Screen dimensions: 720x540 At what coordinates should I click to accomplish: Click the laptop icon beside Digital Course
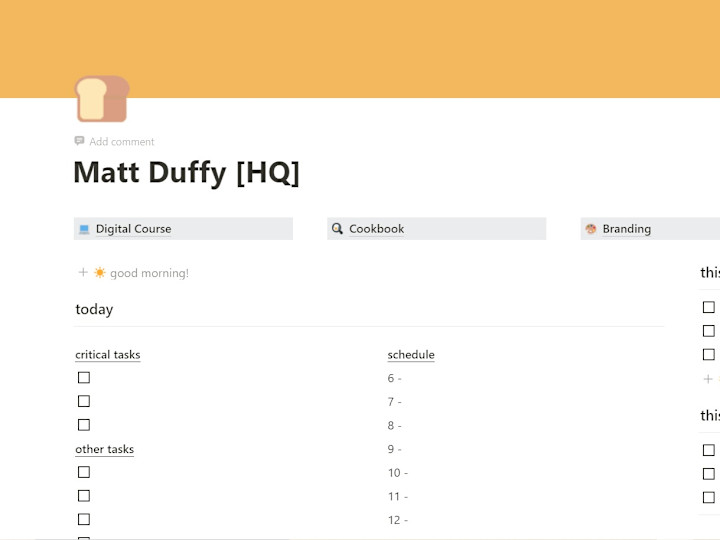[84, 229]
